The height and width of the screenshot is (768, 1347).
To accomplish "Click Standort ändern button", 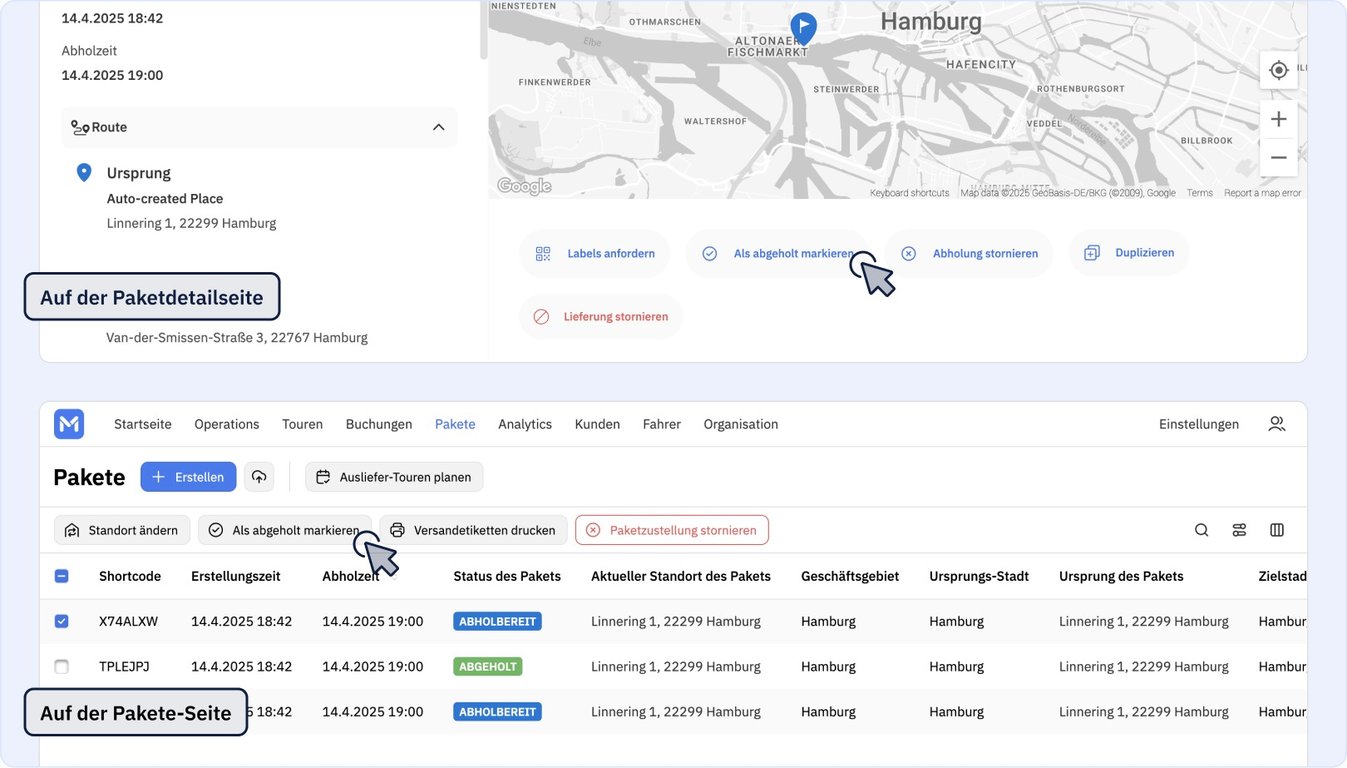I will click(122, 530).
